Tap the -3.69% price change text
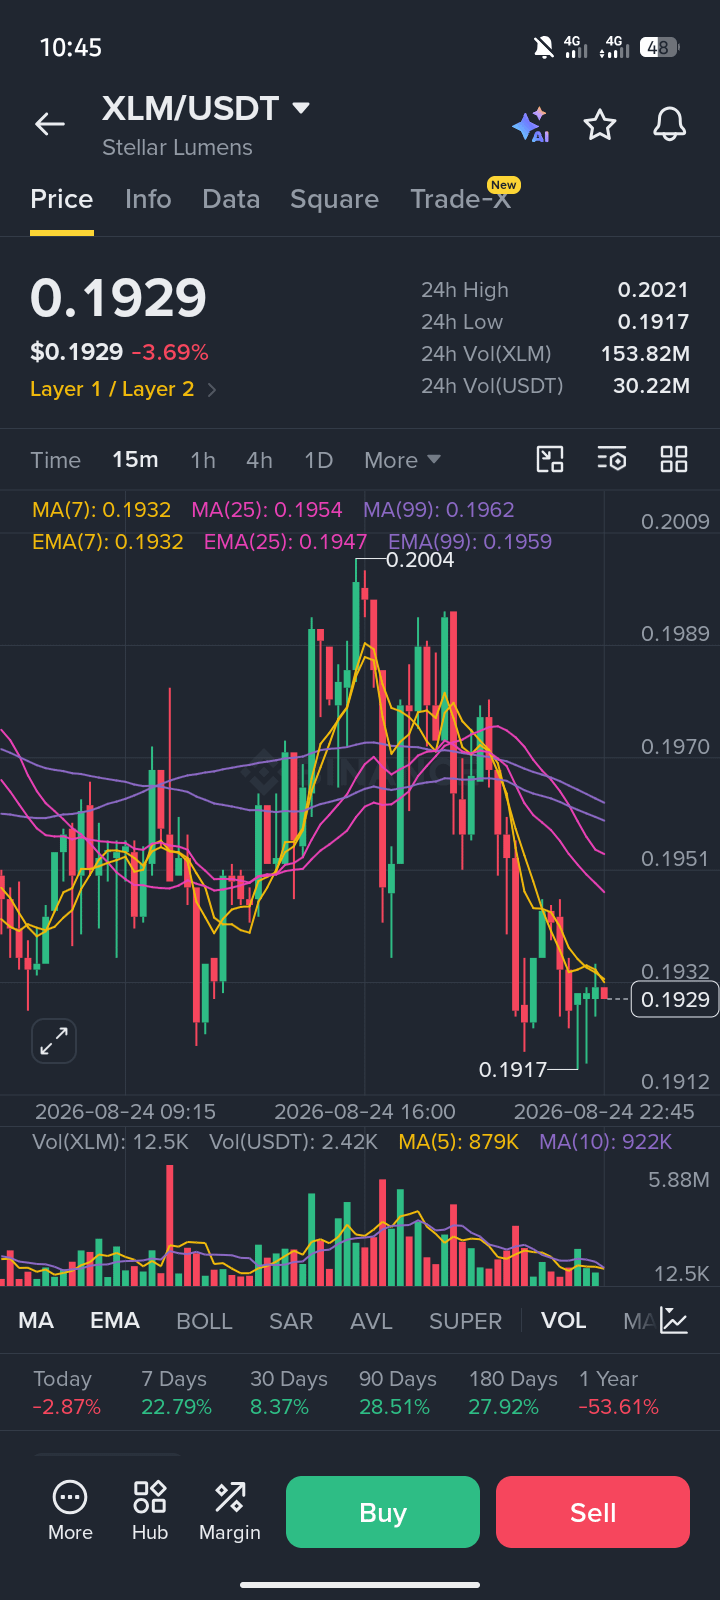The image size is (720, 1600). (x=170, y=352)
